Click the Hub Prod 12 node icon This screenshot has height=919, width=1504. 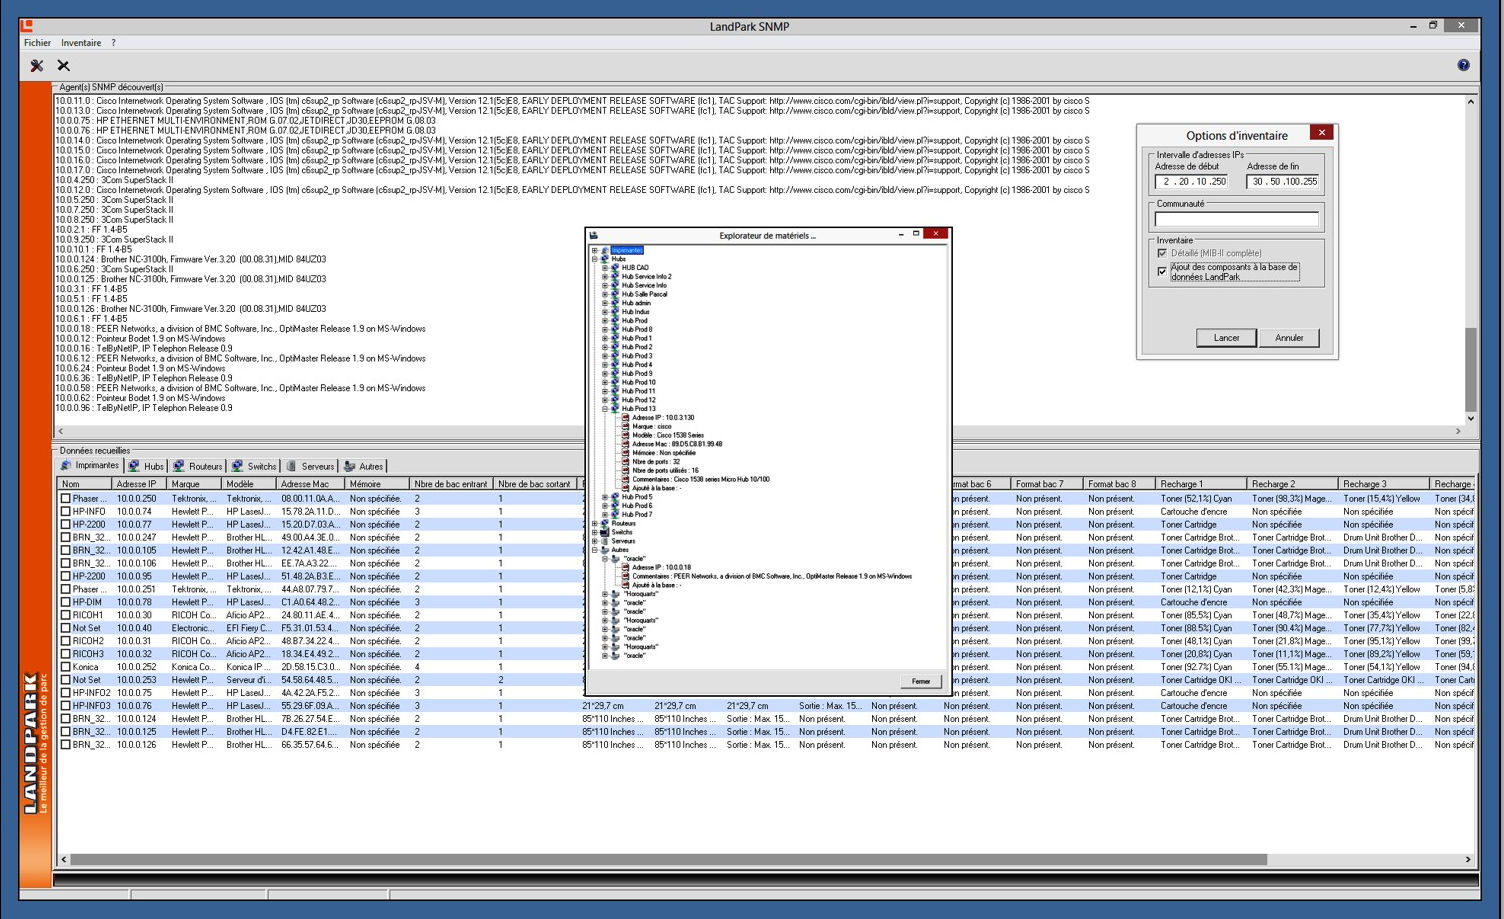(615, 400)
